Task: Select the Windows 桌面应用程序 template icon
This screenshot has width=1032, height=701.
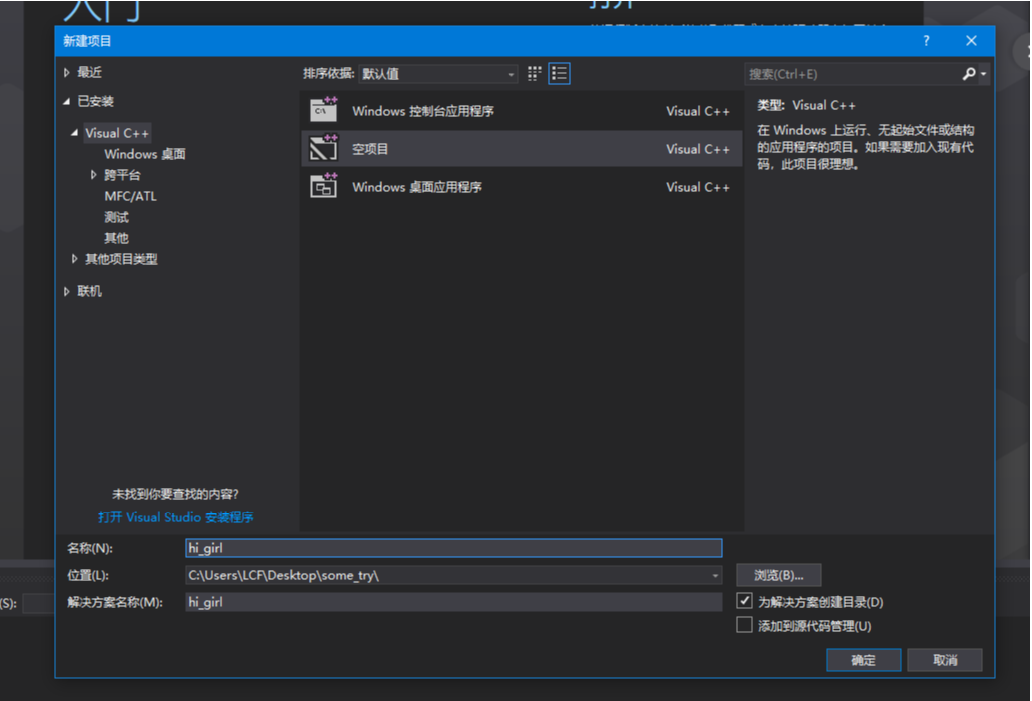Action: (324, 186)
